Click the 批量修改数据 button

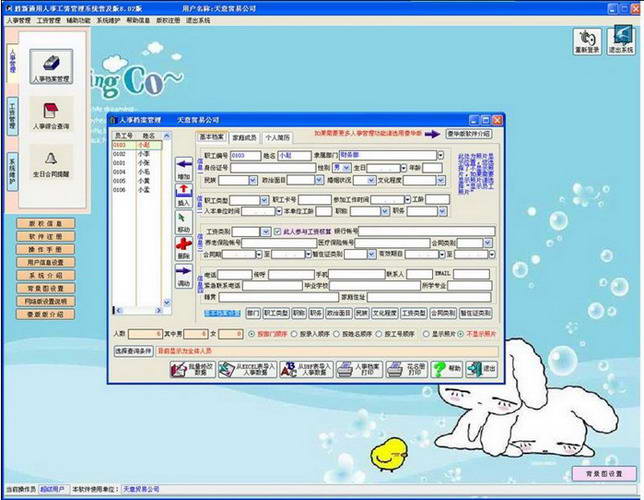[x=193, y=369]
